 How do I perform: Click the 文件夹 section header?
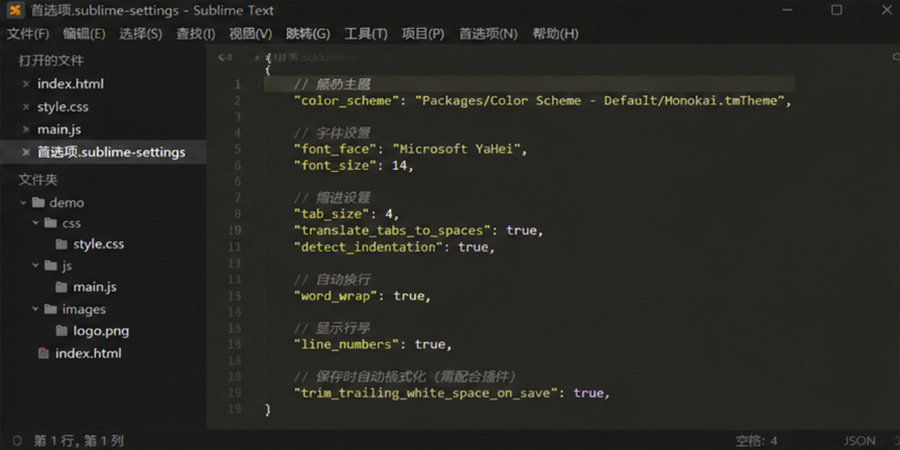coord(38,180)
